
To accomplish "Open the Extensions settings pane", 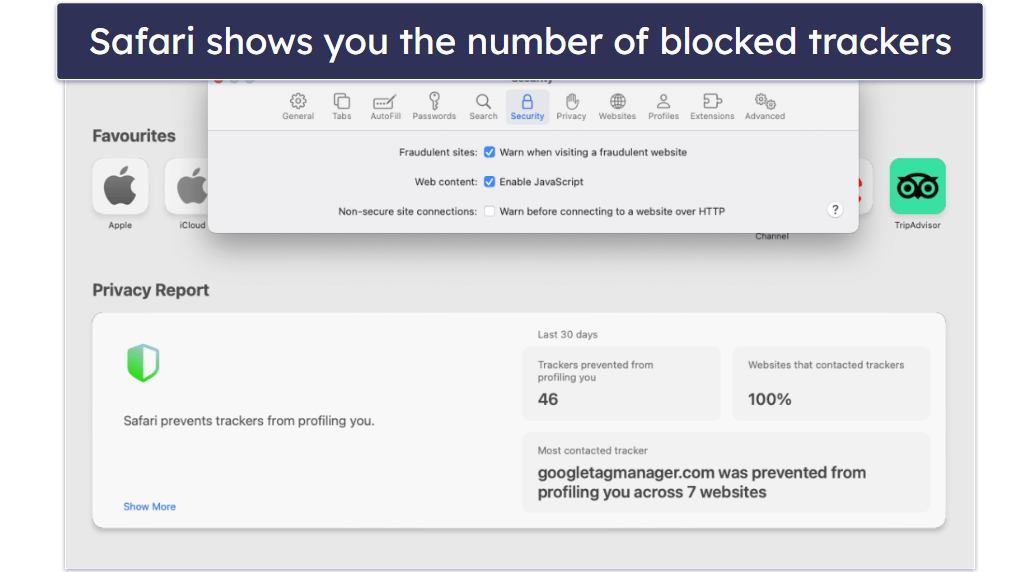I will [712, 106].
